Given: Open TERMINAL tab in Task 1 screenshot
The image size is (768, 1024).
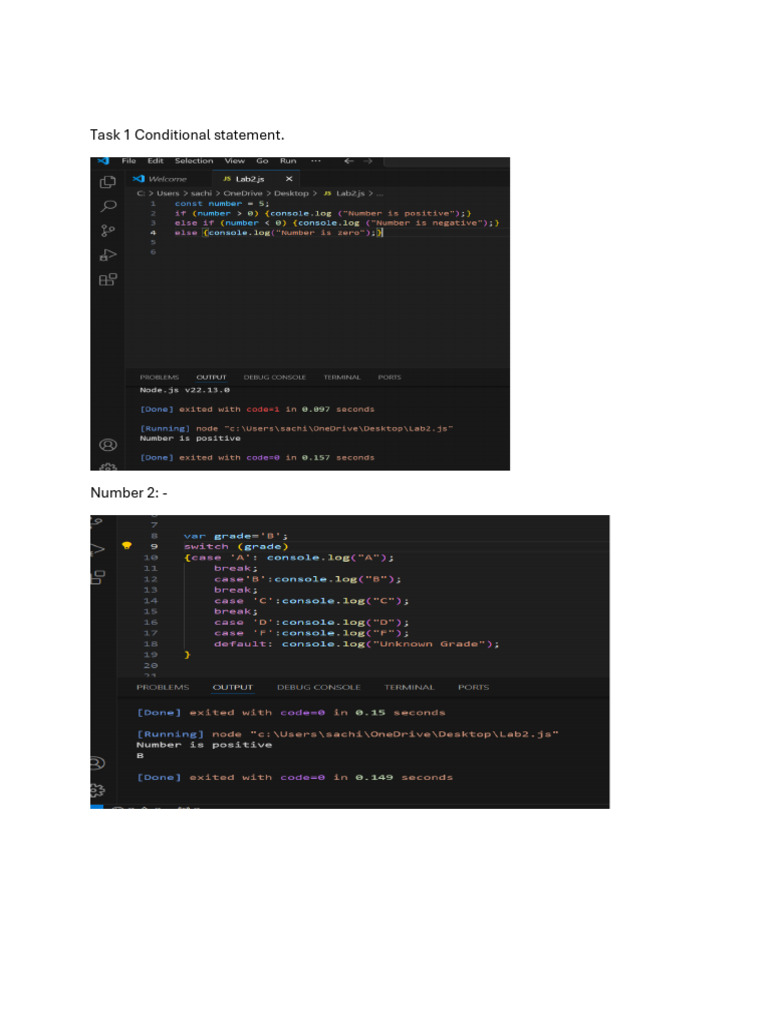Looking at the screenshot, I should click(342, 377).
